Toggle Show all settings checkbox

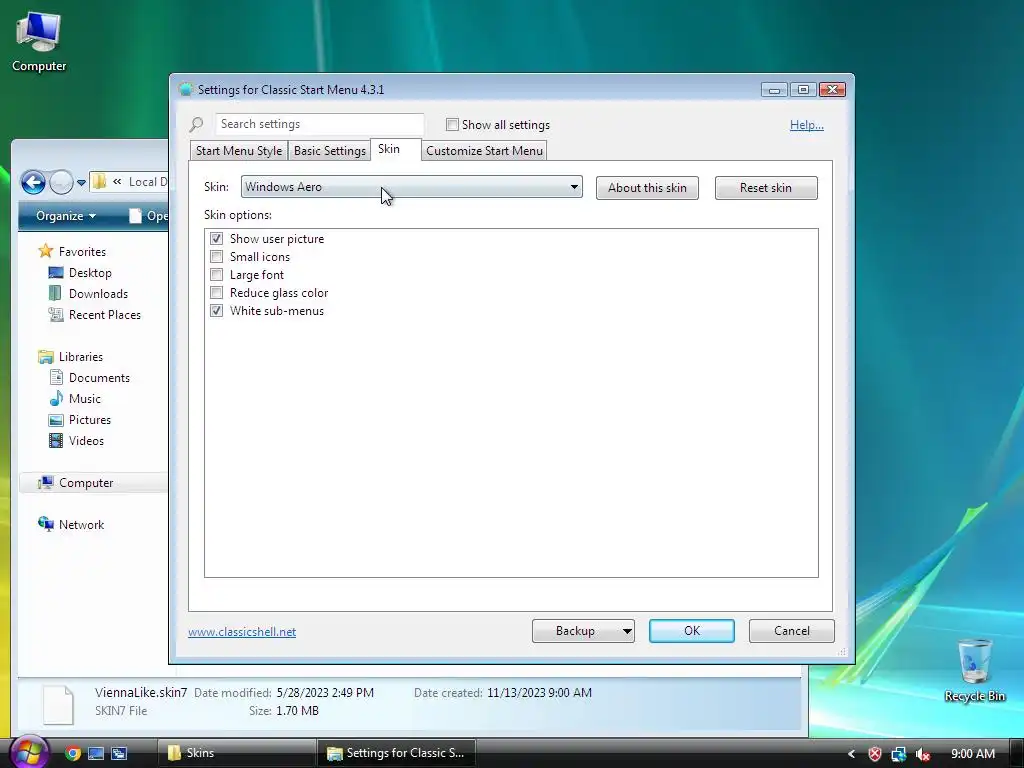(x=452, y=124)
